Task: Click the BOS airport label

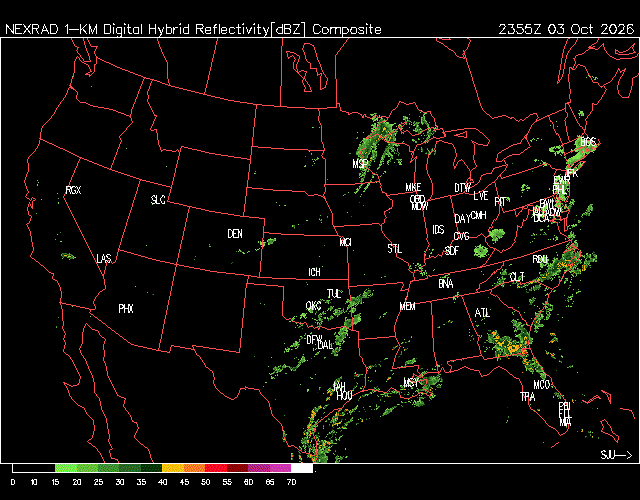Action: click(x=588, y=142)
